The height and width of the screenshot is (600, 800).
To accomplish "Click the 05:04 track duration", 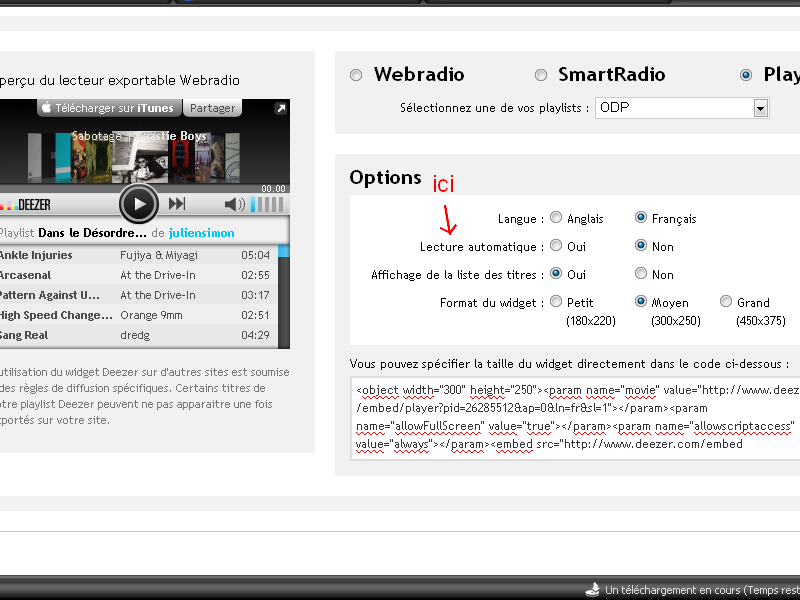I will (x=256, y=255).
